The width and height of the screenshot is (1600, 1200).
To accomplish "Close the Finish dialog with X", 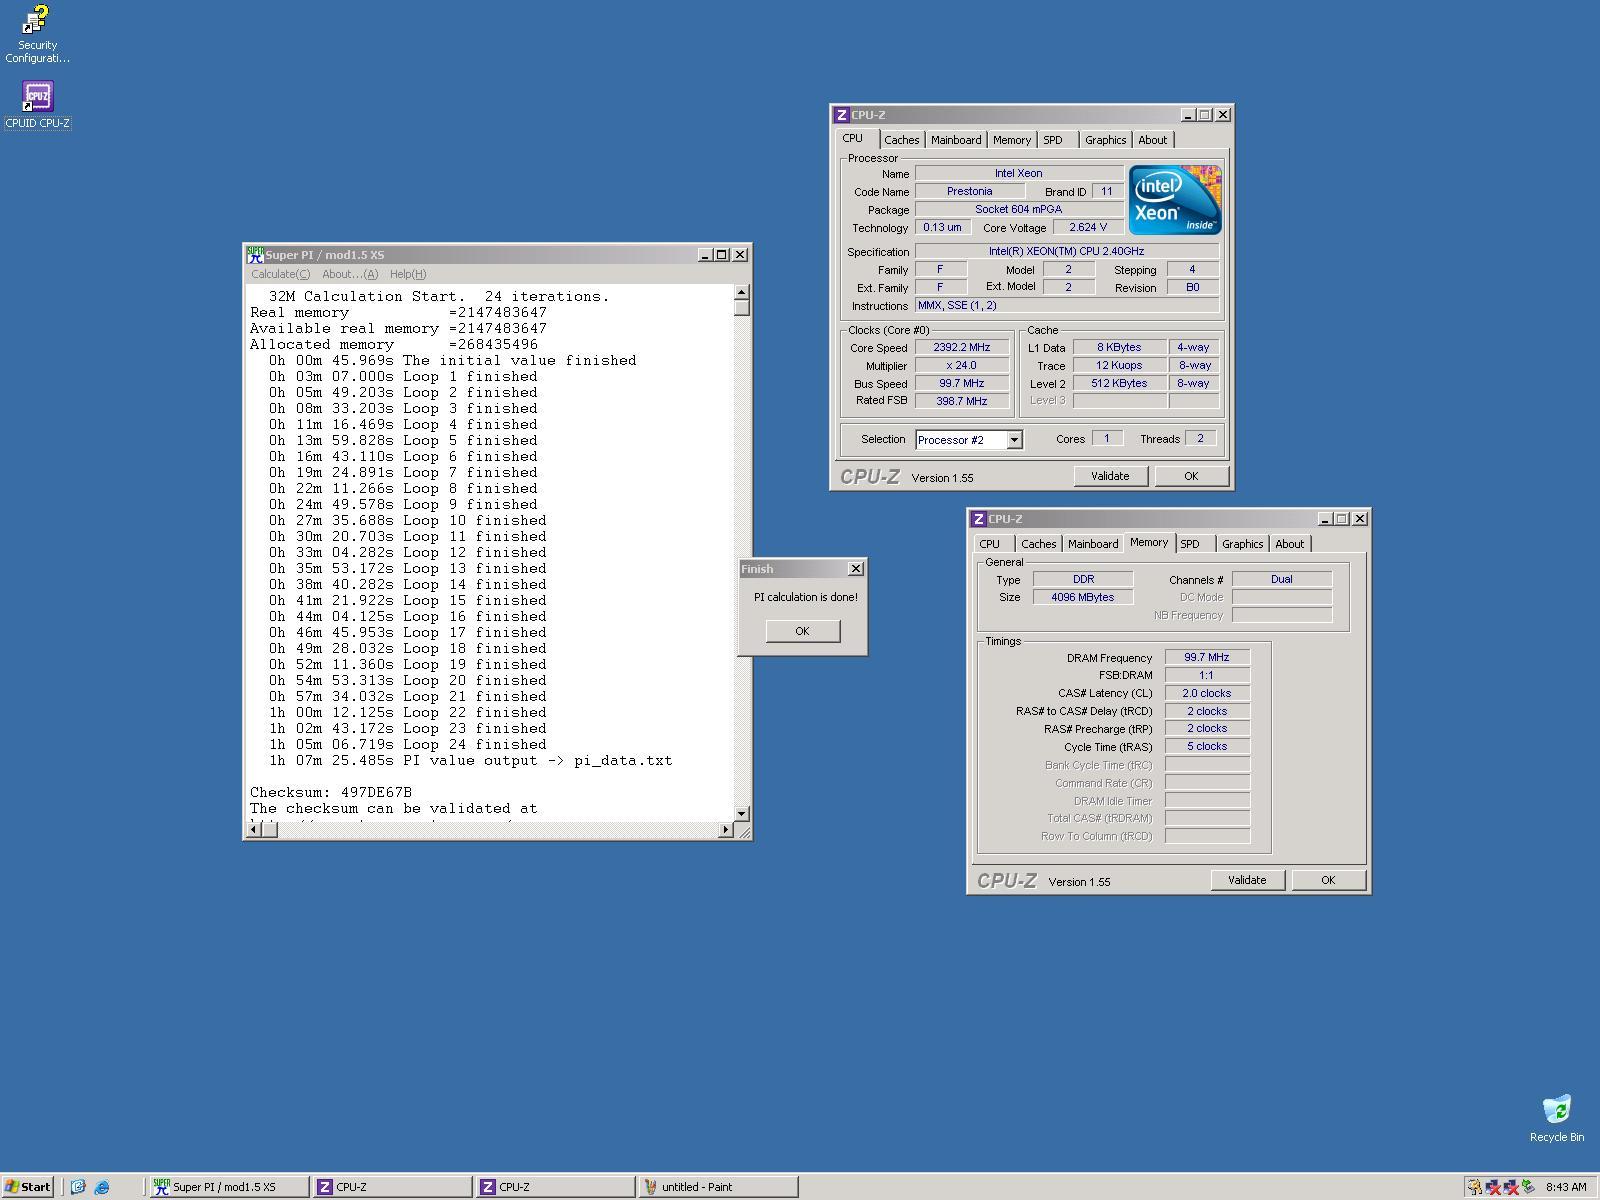I will [856, 569].
